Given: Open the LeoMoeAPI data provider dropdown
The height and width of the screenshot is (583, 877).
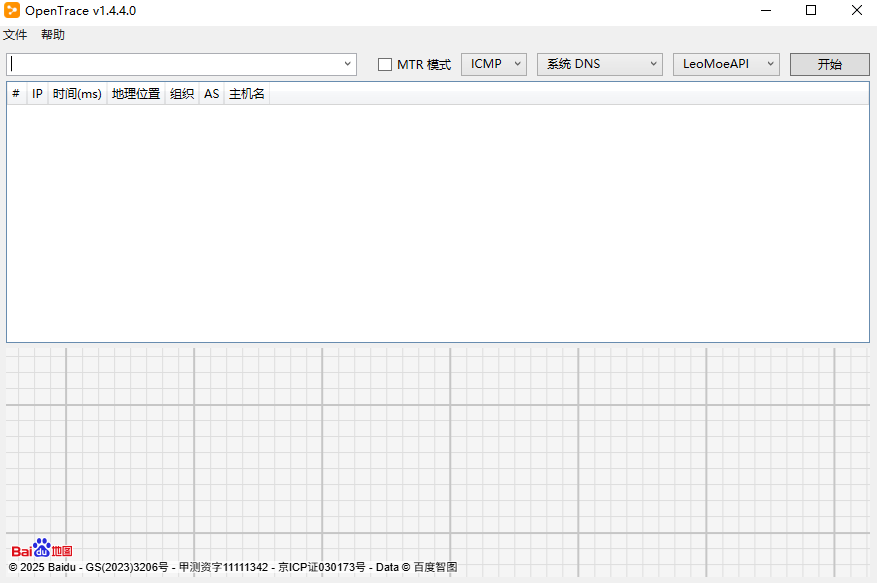Looking at the screenshot, I should (726, 64).
